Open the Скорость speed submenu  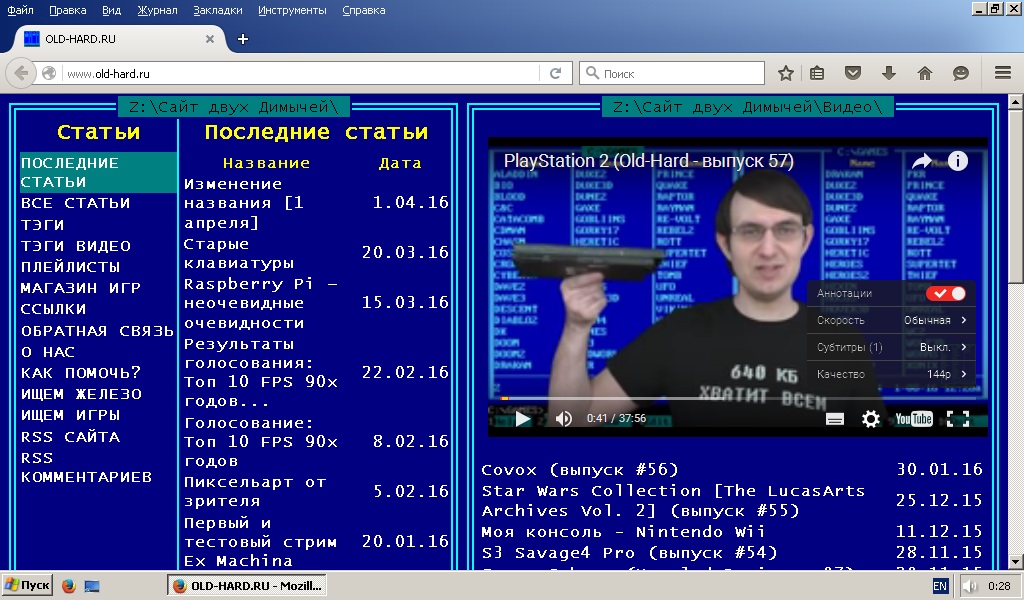click(891, 320)
